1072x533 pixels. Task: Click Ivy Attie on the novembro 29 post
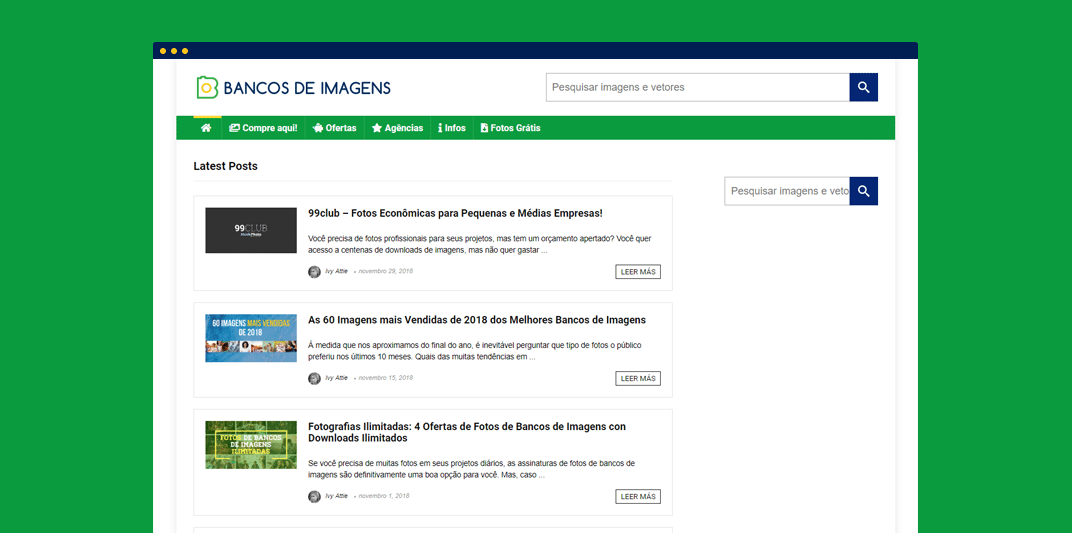click(336, 271)
